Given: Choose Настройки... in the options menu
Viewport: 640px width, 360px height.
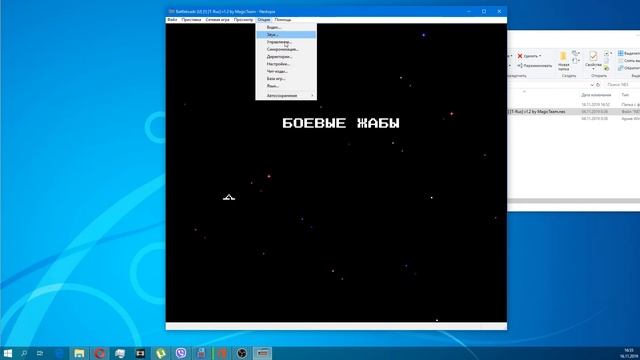Looking at the screenshot, I should [286, 64].
